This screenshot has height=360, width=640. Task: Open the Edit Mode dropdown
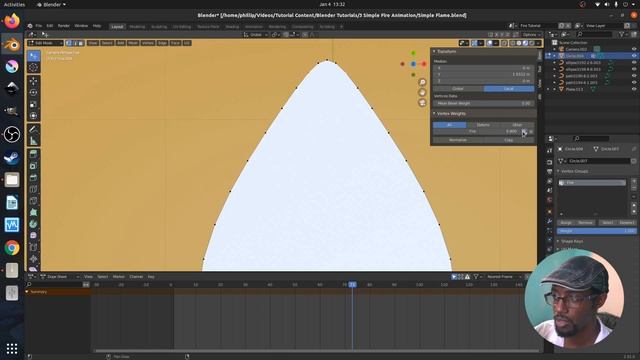click(x=45, y=43)
